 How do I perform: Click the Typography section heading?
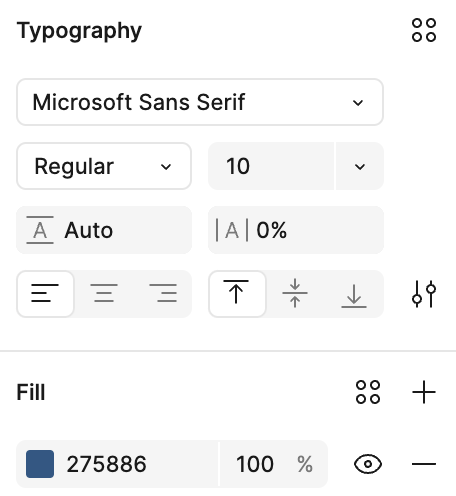click(x=79, y=31)
